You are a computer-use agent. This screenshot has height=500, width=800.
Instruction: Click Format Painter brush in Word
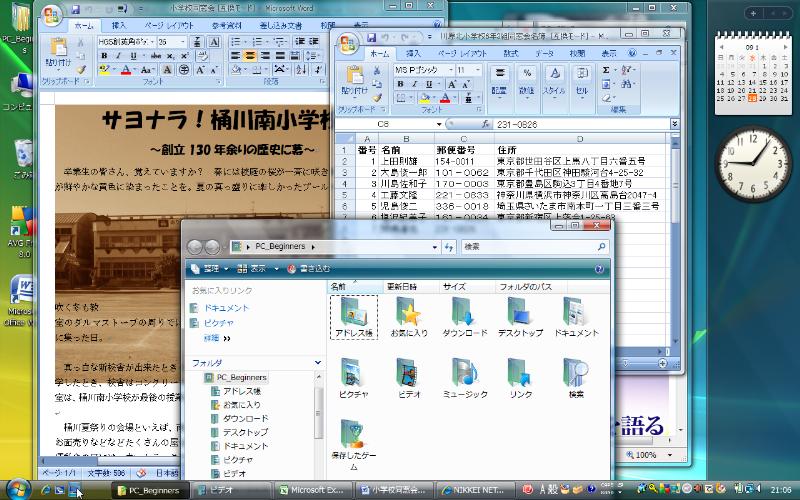tap(81, 69)
